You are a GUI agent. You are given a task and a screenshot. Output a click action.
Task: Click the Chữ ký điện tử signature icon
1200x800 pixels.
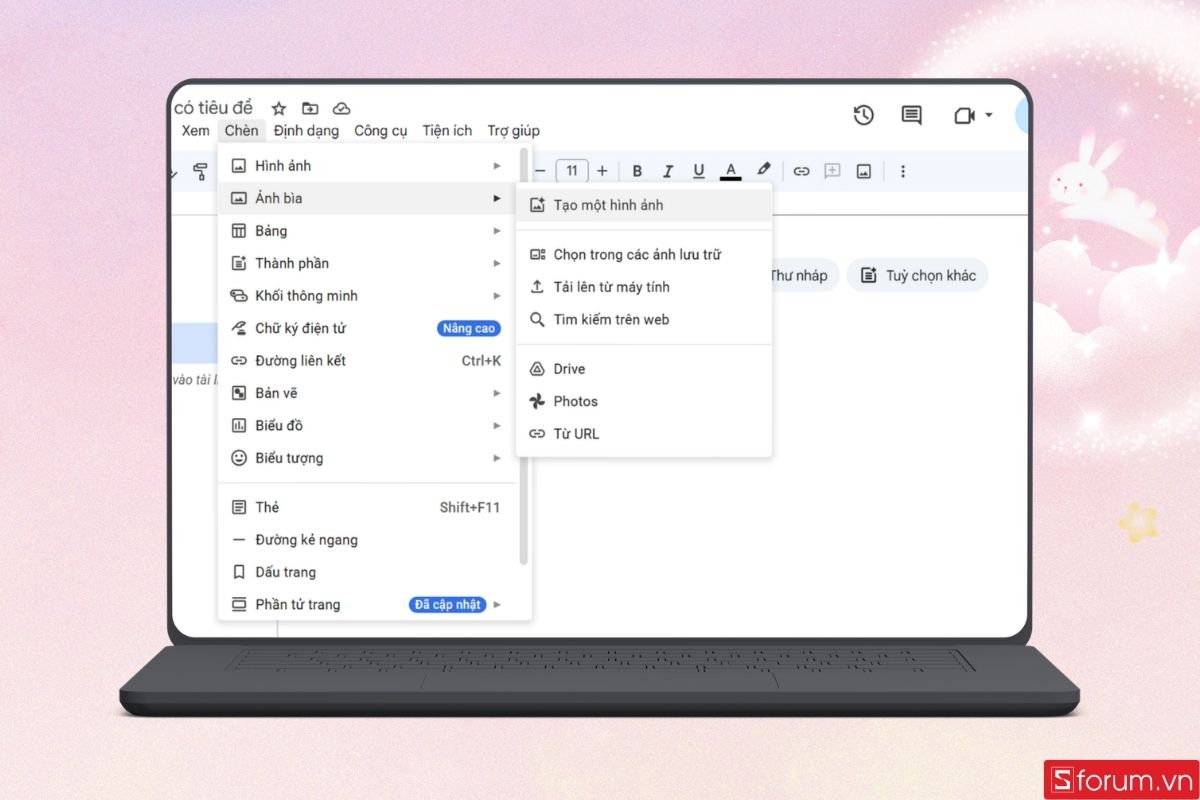tap(238, 328)
